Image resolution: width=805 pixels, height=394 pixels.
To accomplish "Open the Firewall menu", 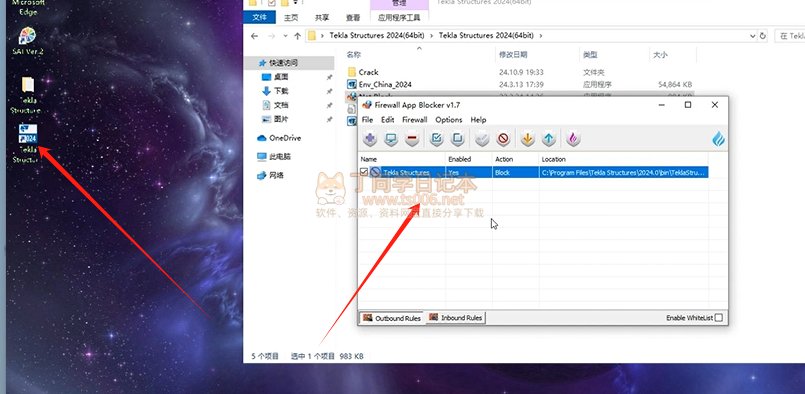I will 414,120.
